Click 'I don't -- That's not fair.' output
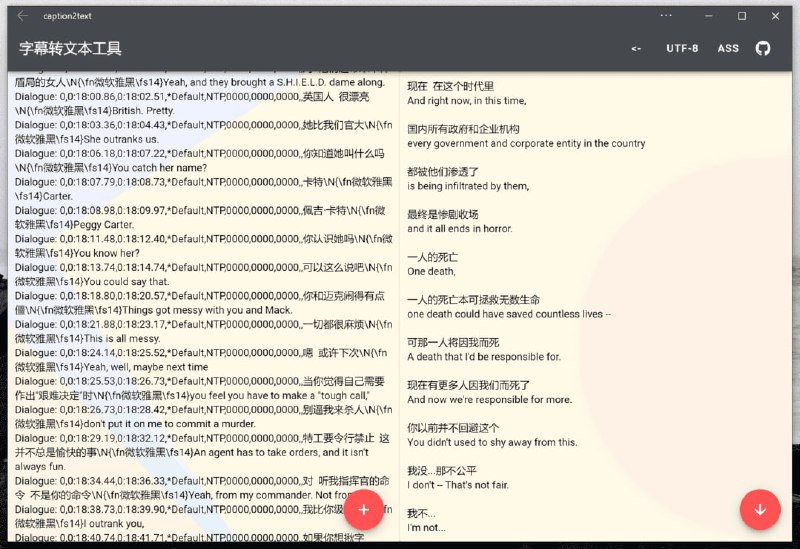The image size is (800, 549). pyautogui.click(x=458, y=485)
